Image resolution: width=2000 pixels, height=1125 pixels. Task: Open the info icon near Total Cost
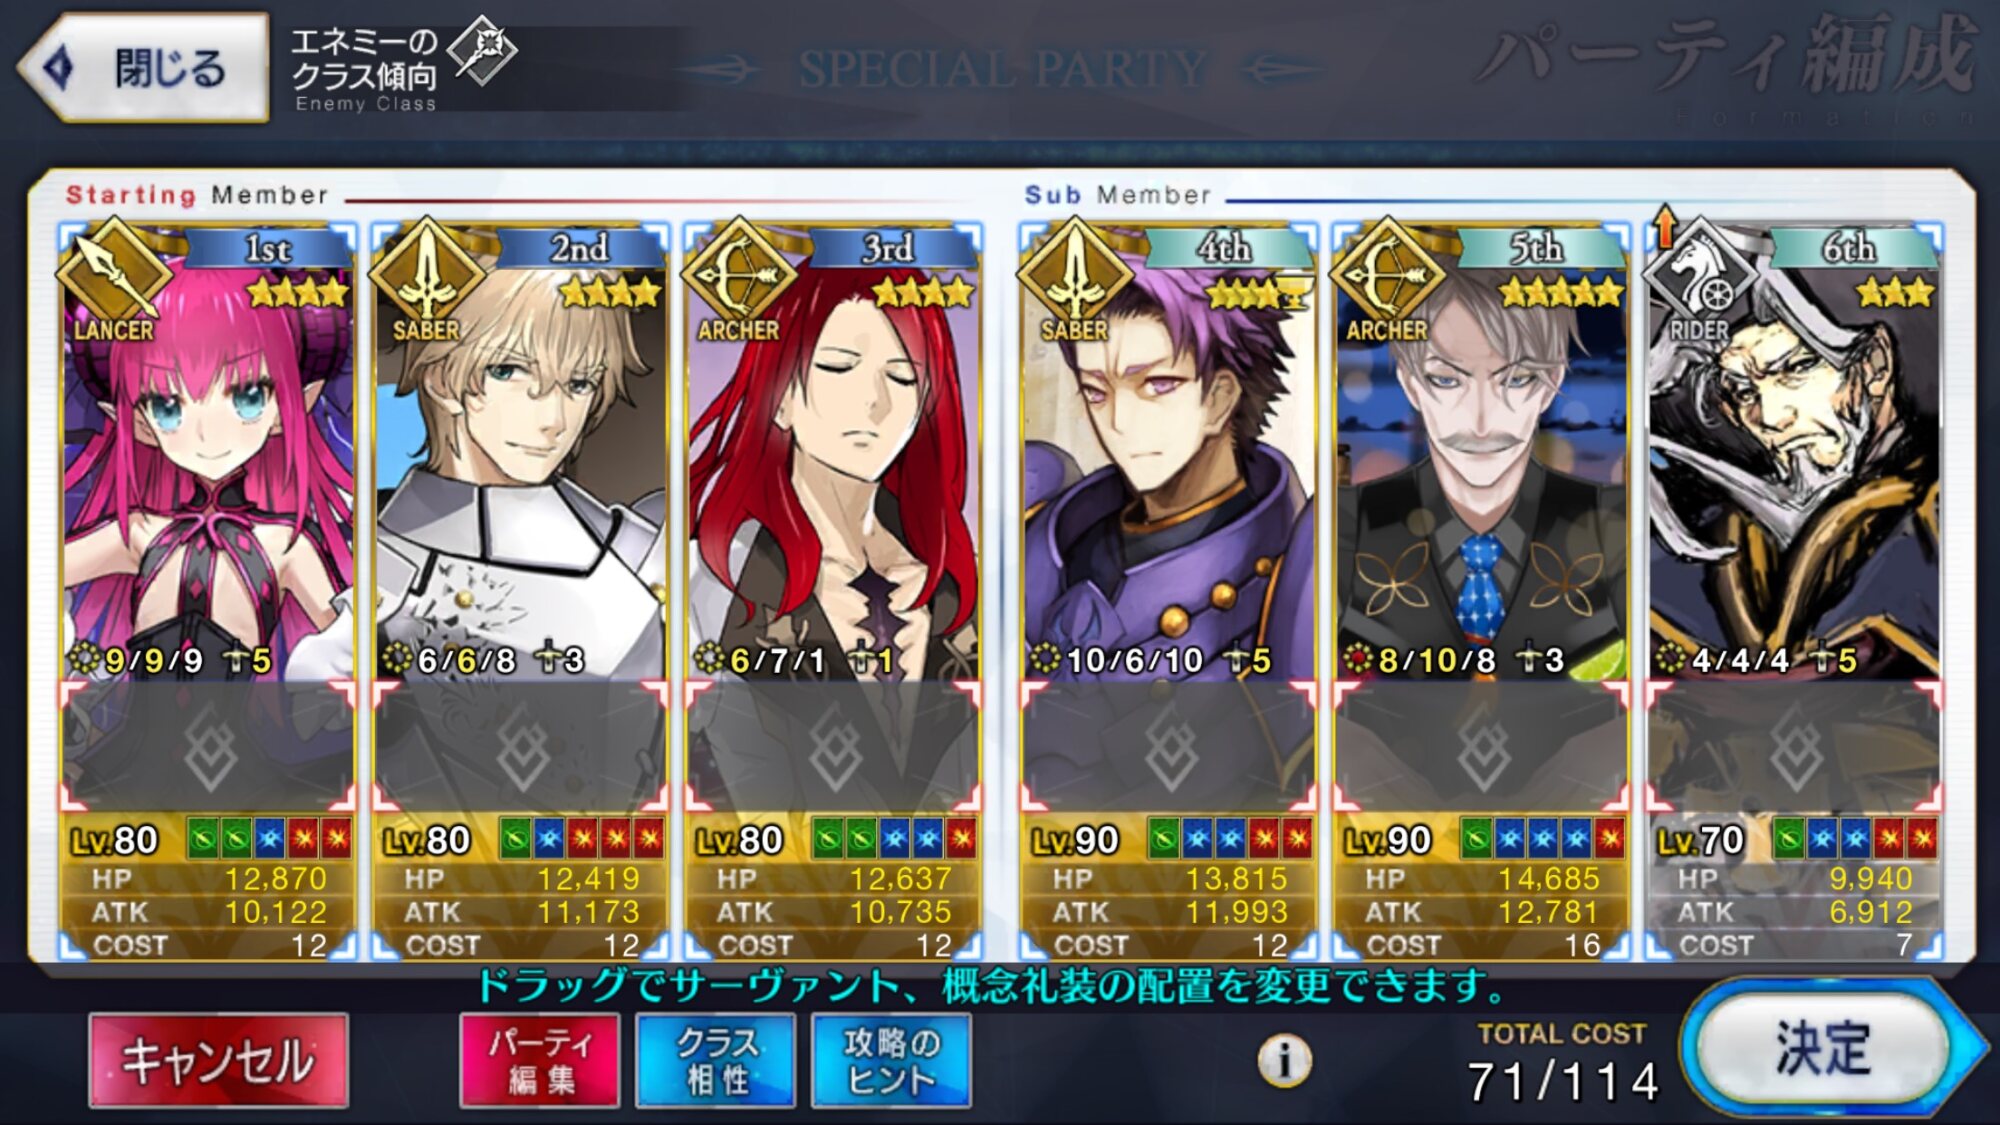click(x=1285, y=1060)
